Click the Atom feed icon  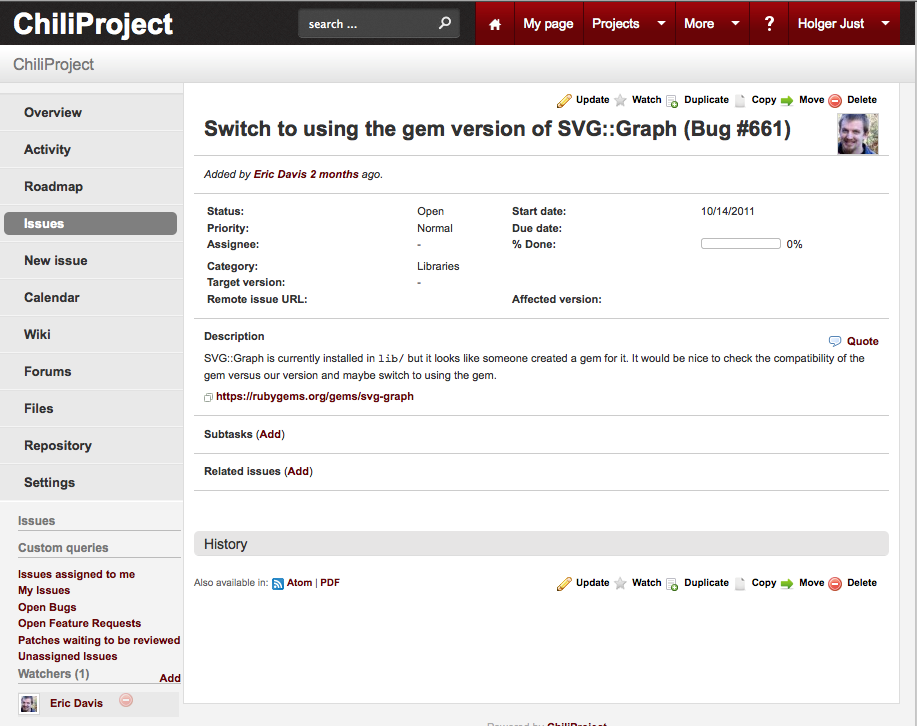[278, 584]
